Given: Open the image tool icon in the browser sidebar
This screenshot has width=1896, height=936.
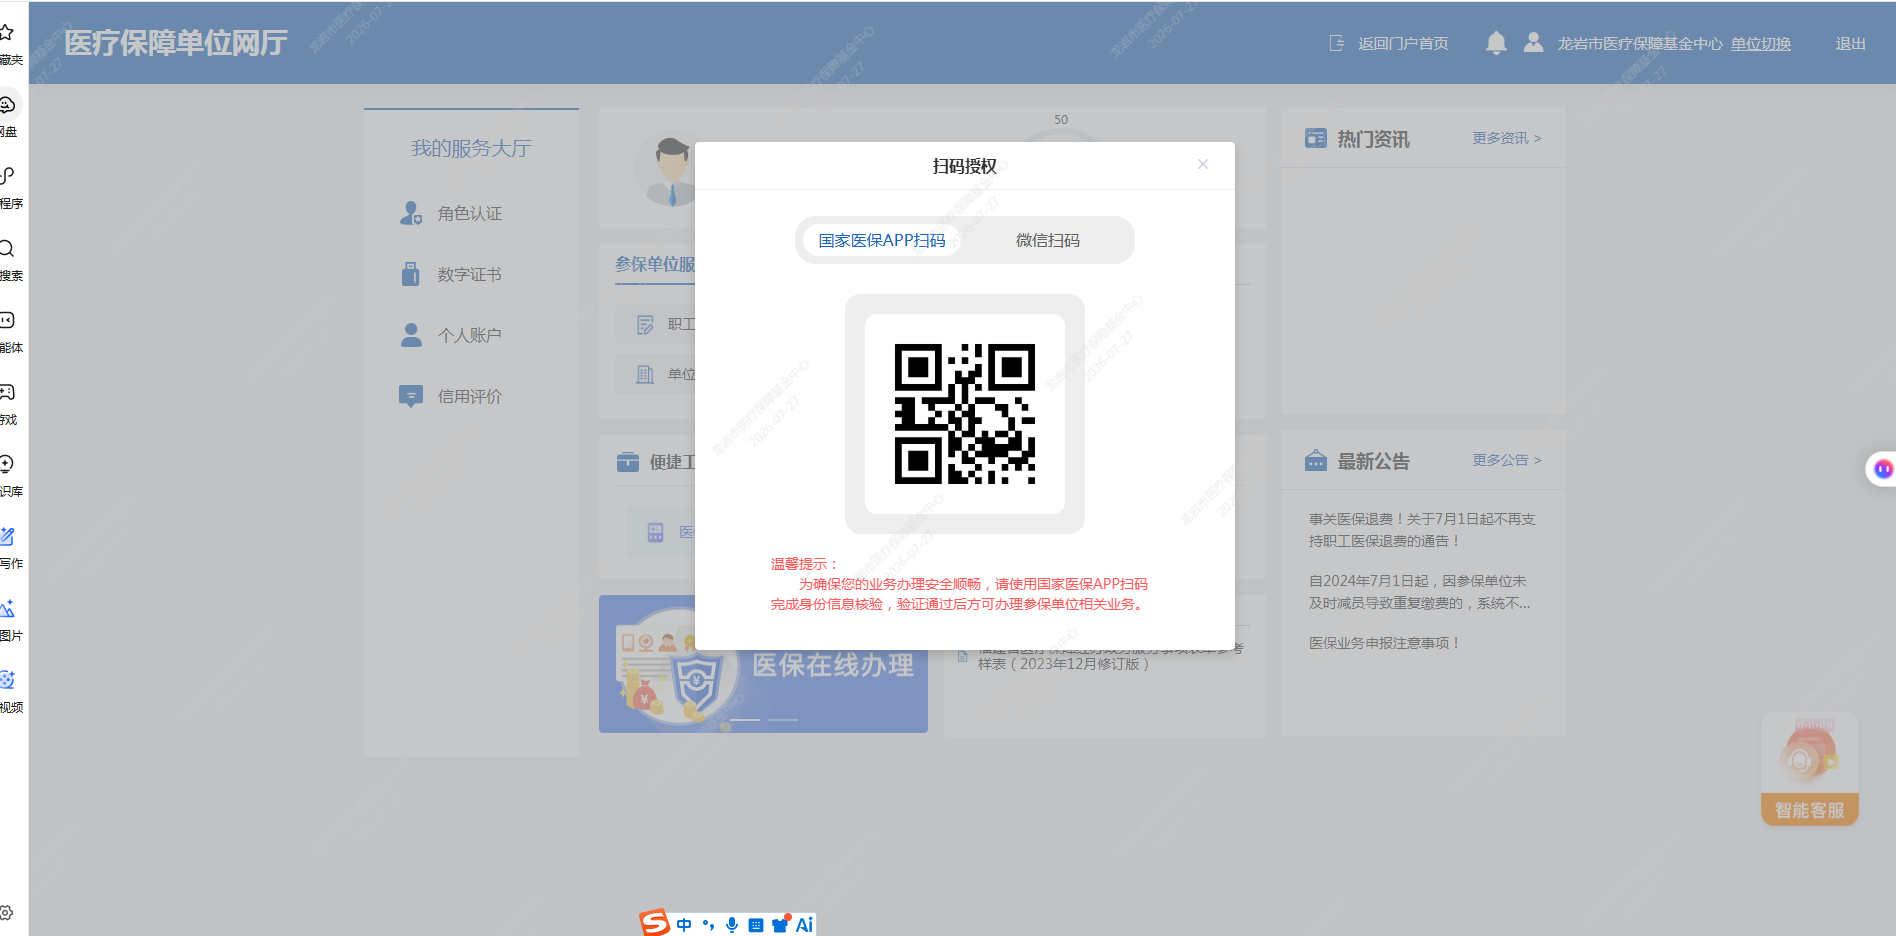Looking at the screenshot, I should pos(8,609).
